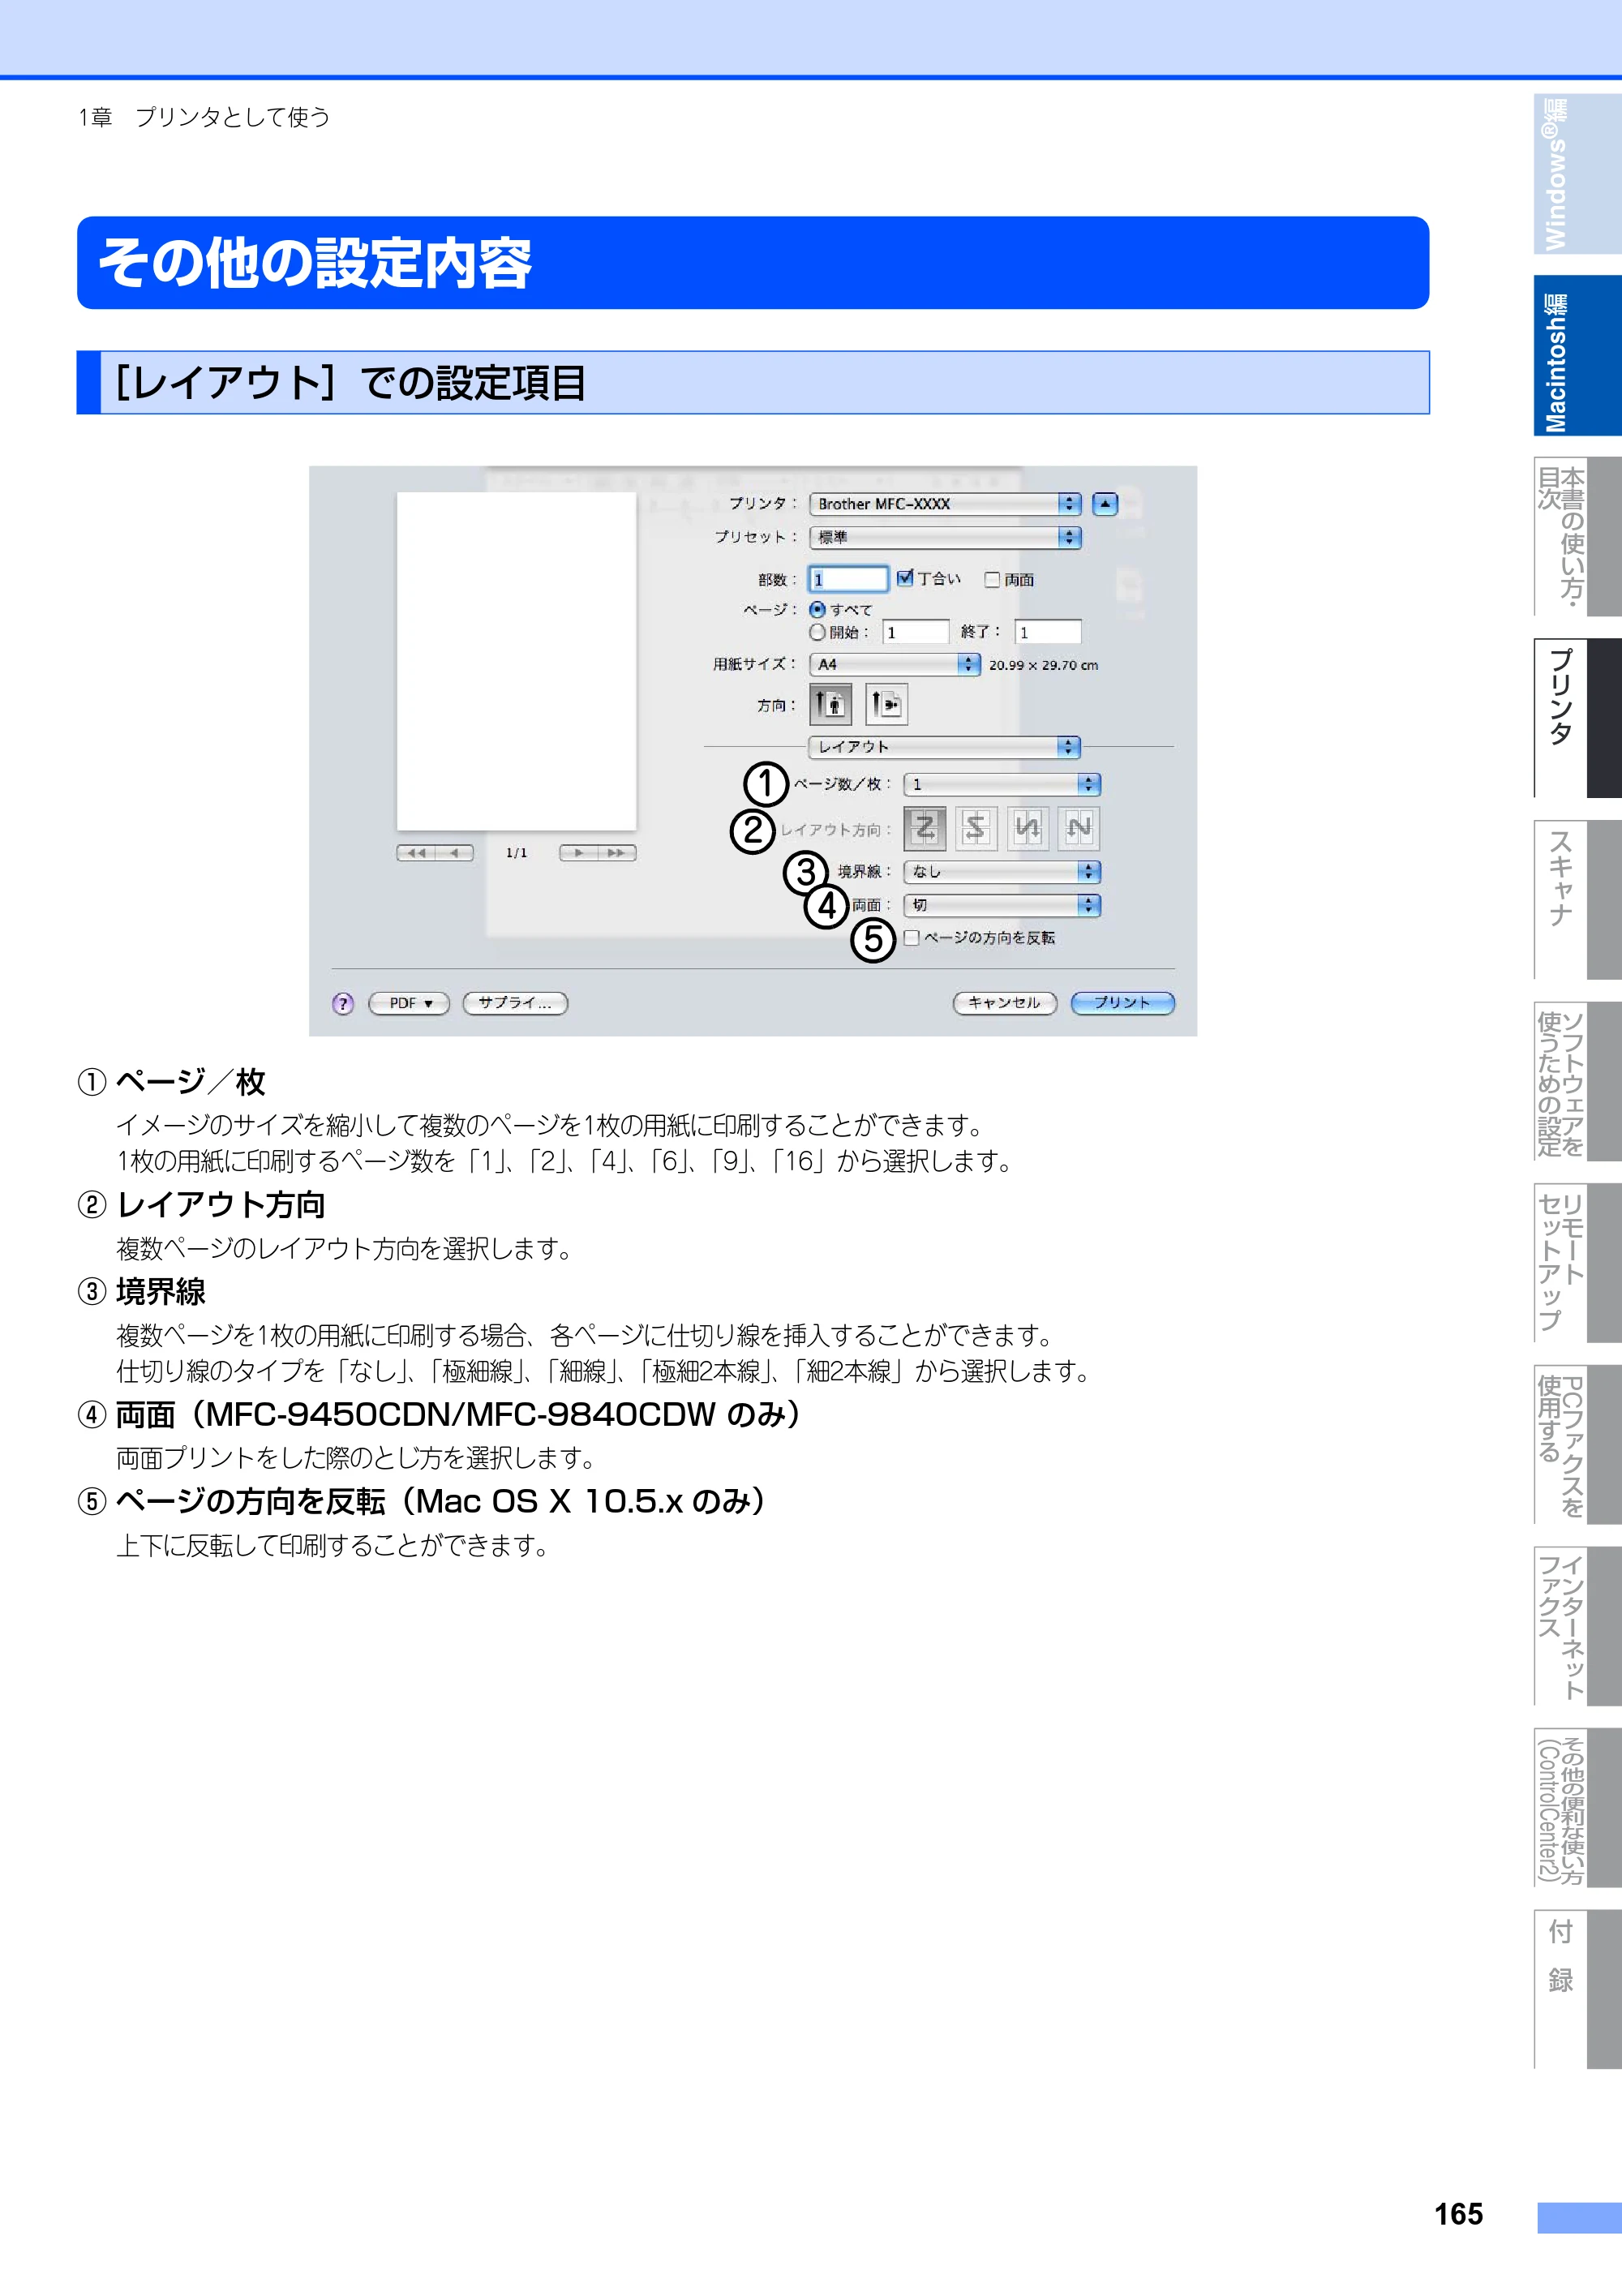Select the 開始 page range radio button
Screen dimensions: 1622x2296
[818, 632]
